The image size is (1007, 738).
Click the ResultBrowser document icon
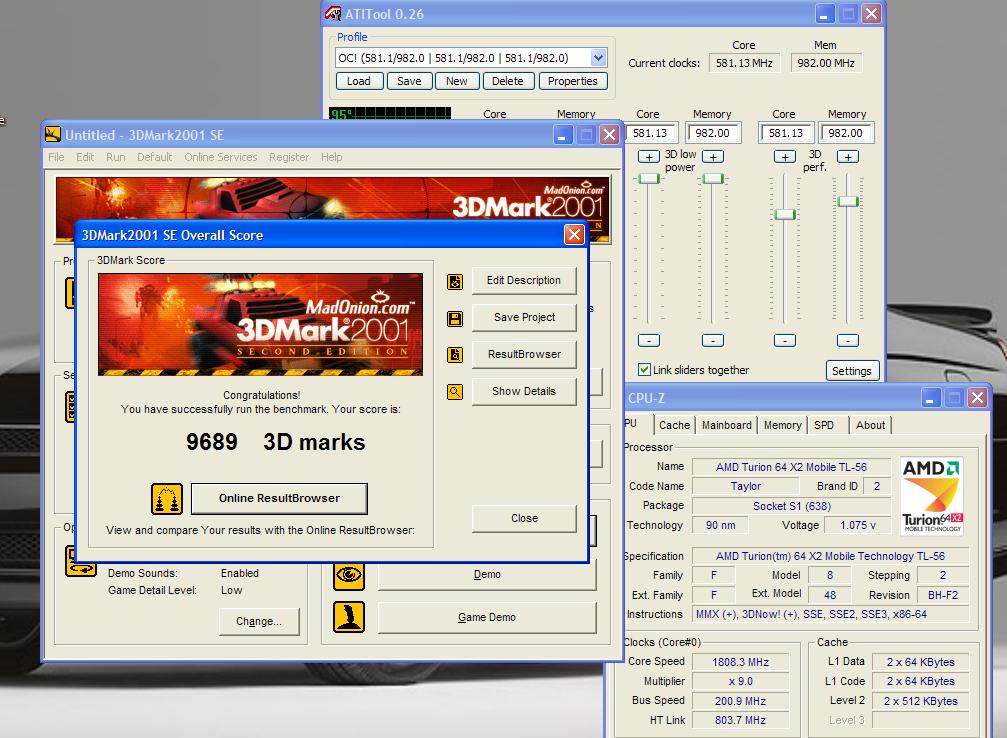coord(455,355)
